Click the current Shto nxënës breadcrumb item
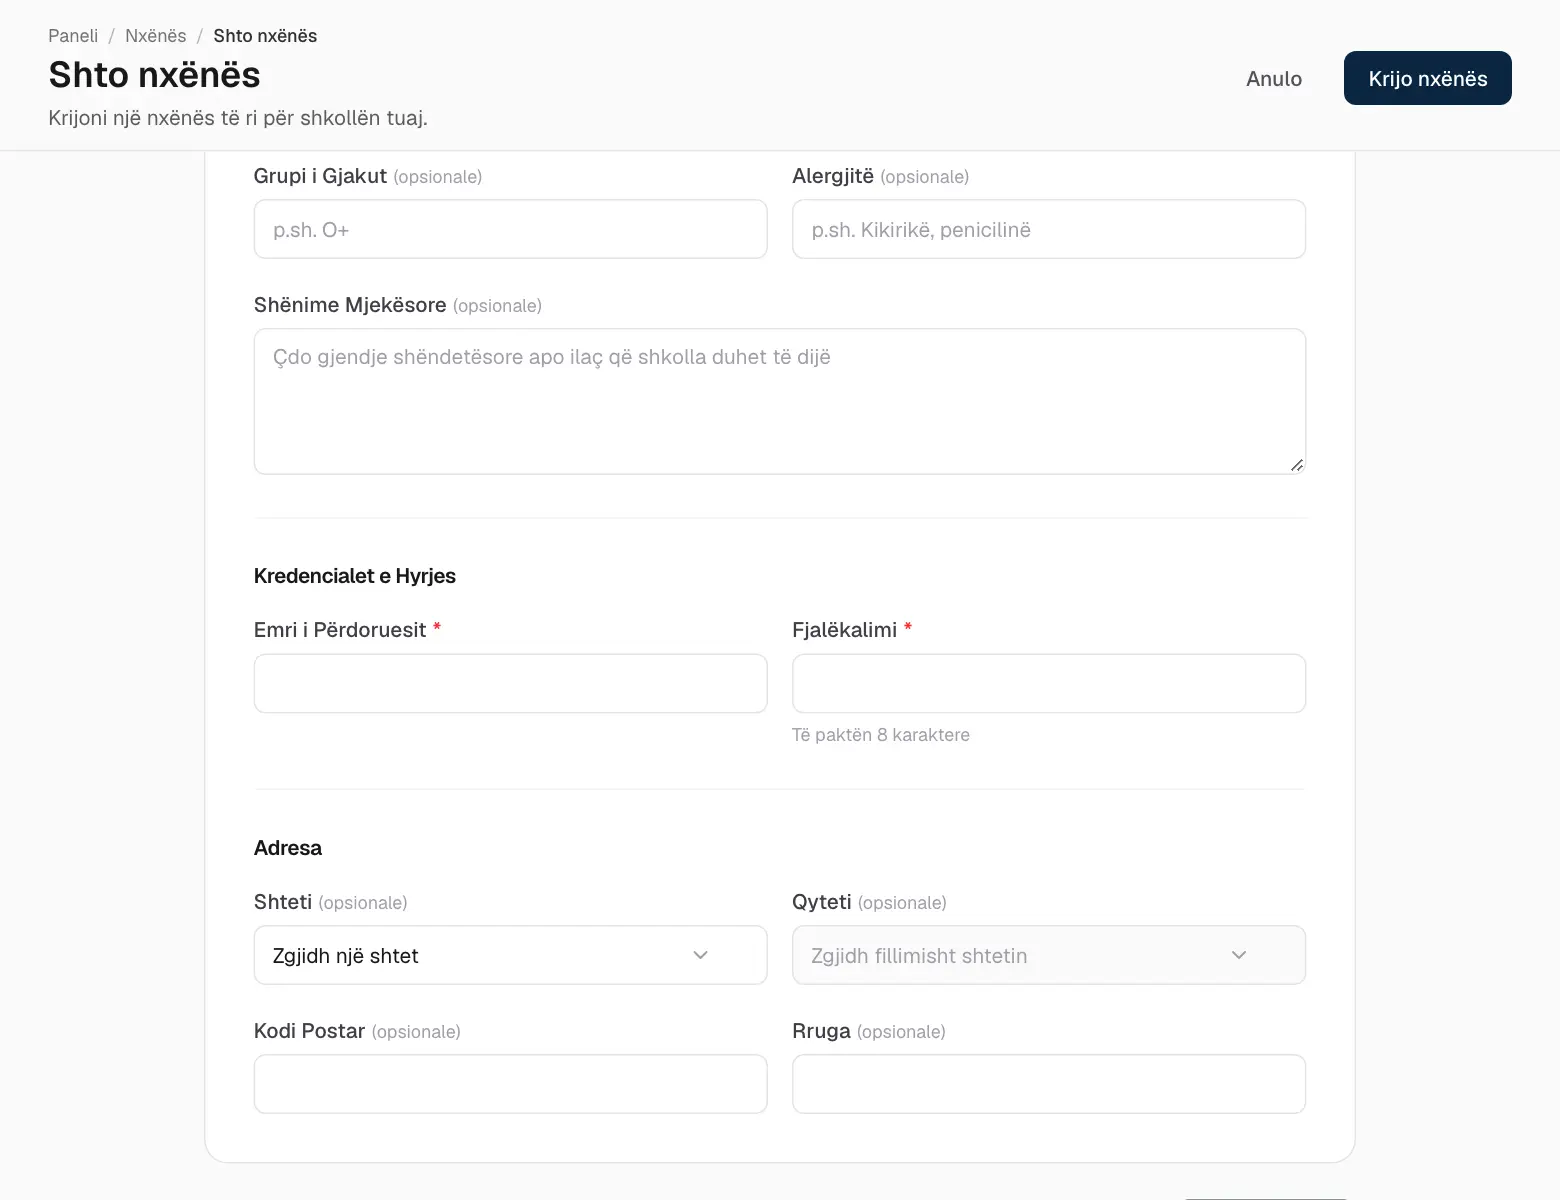 point(265,36)
